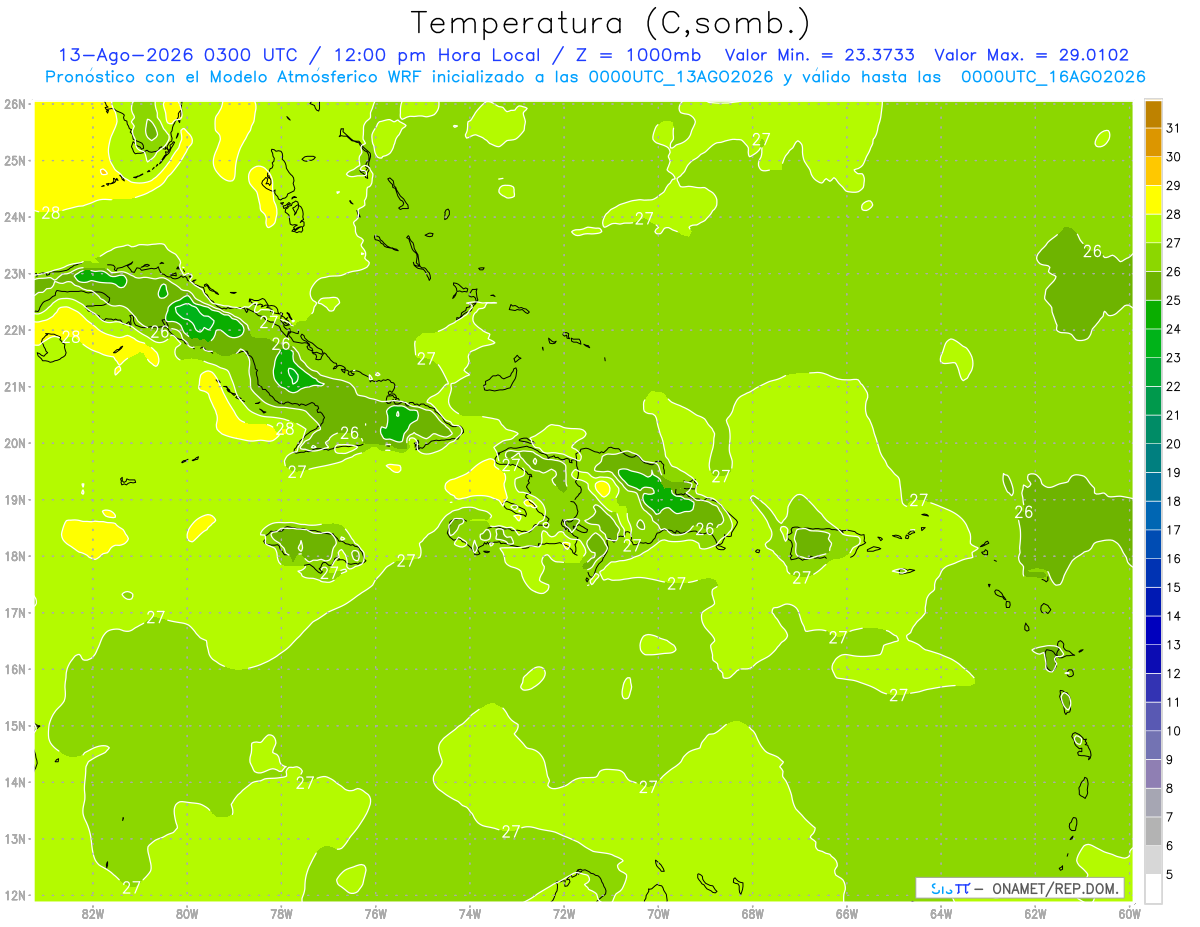This screenshot has width=1200, height=927.
Task: Click the pressure level "Z = 1000mb"
Action: click(637, 55)
